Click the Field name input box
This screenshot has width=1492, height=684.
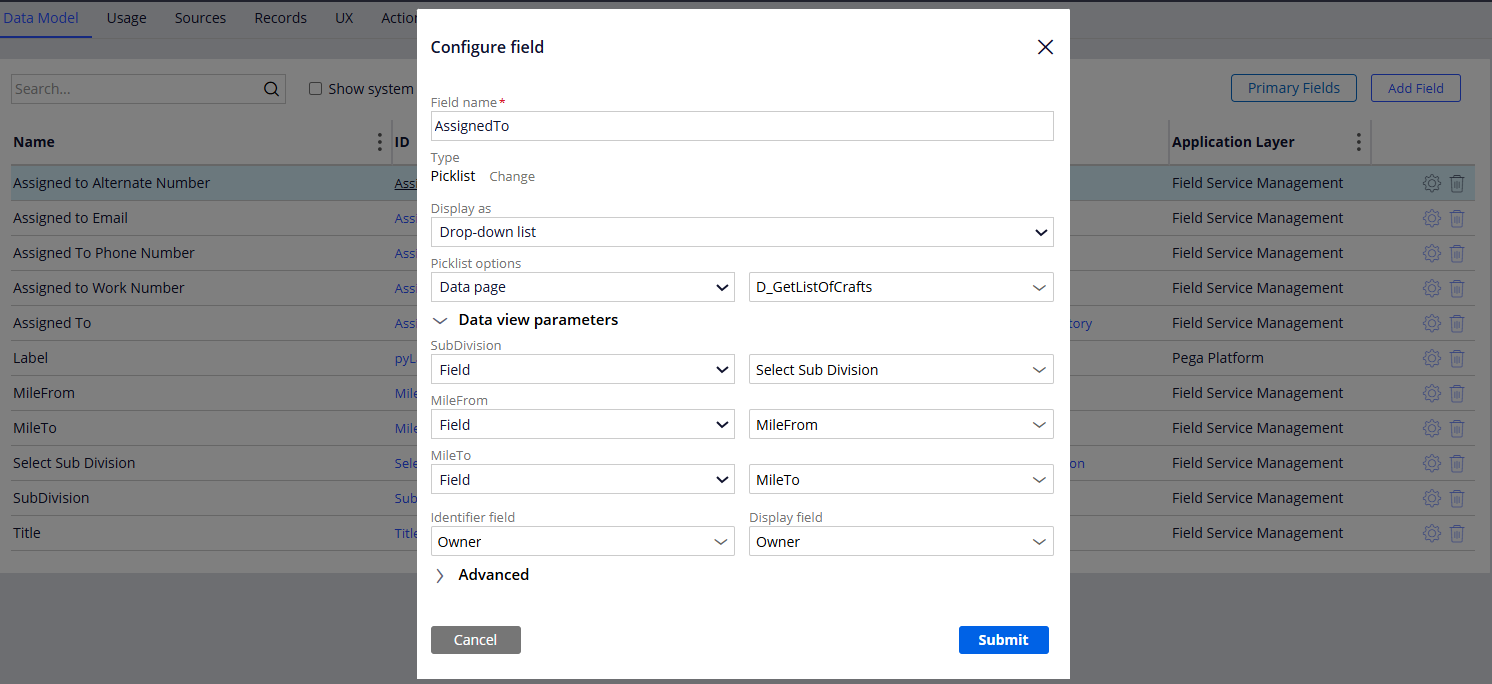(741, 126)
